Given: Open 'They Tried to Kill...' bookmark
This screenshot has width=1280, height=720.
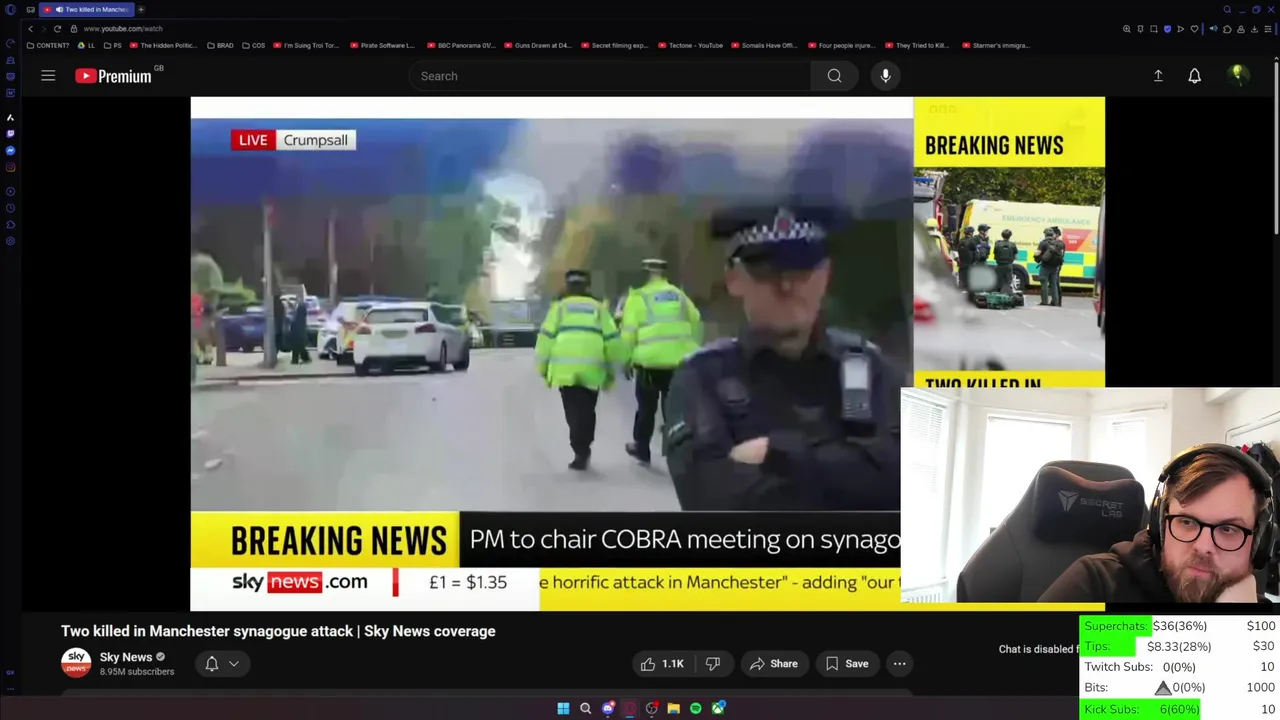Looking at the screenshot, I should (x=917, y=45).
